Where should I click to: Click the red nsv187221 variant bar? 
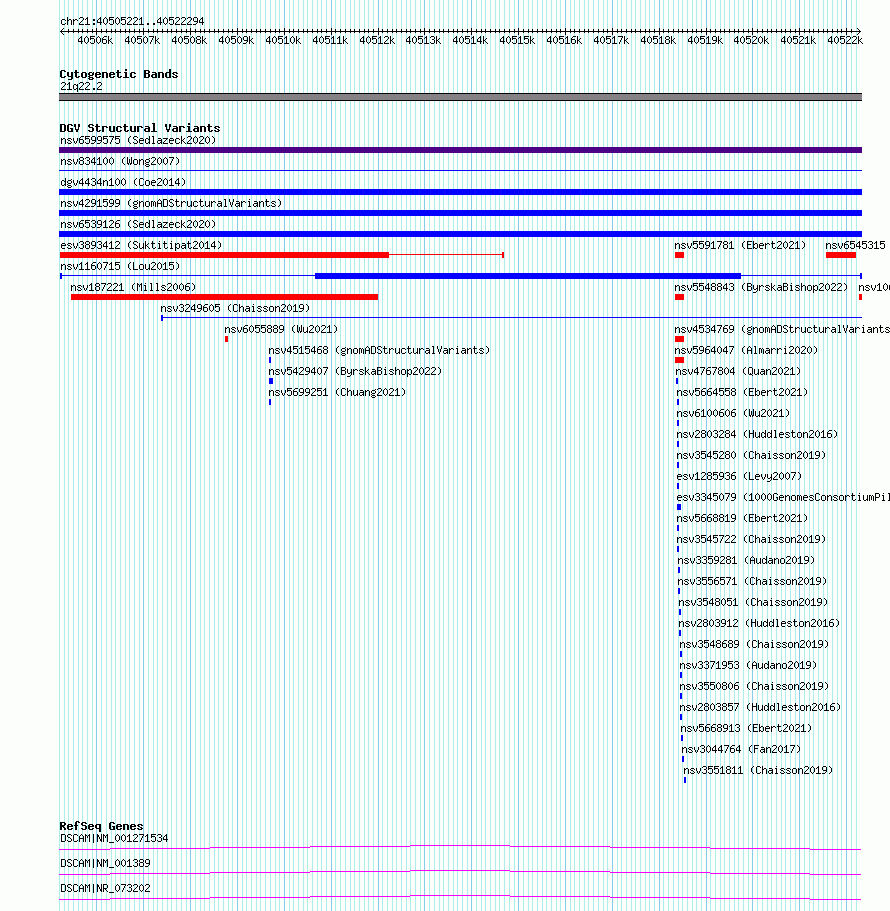pos(224,297)
